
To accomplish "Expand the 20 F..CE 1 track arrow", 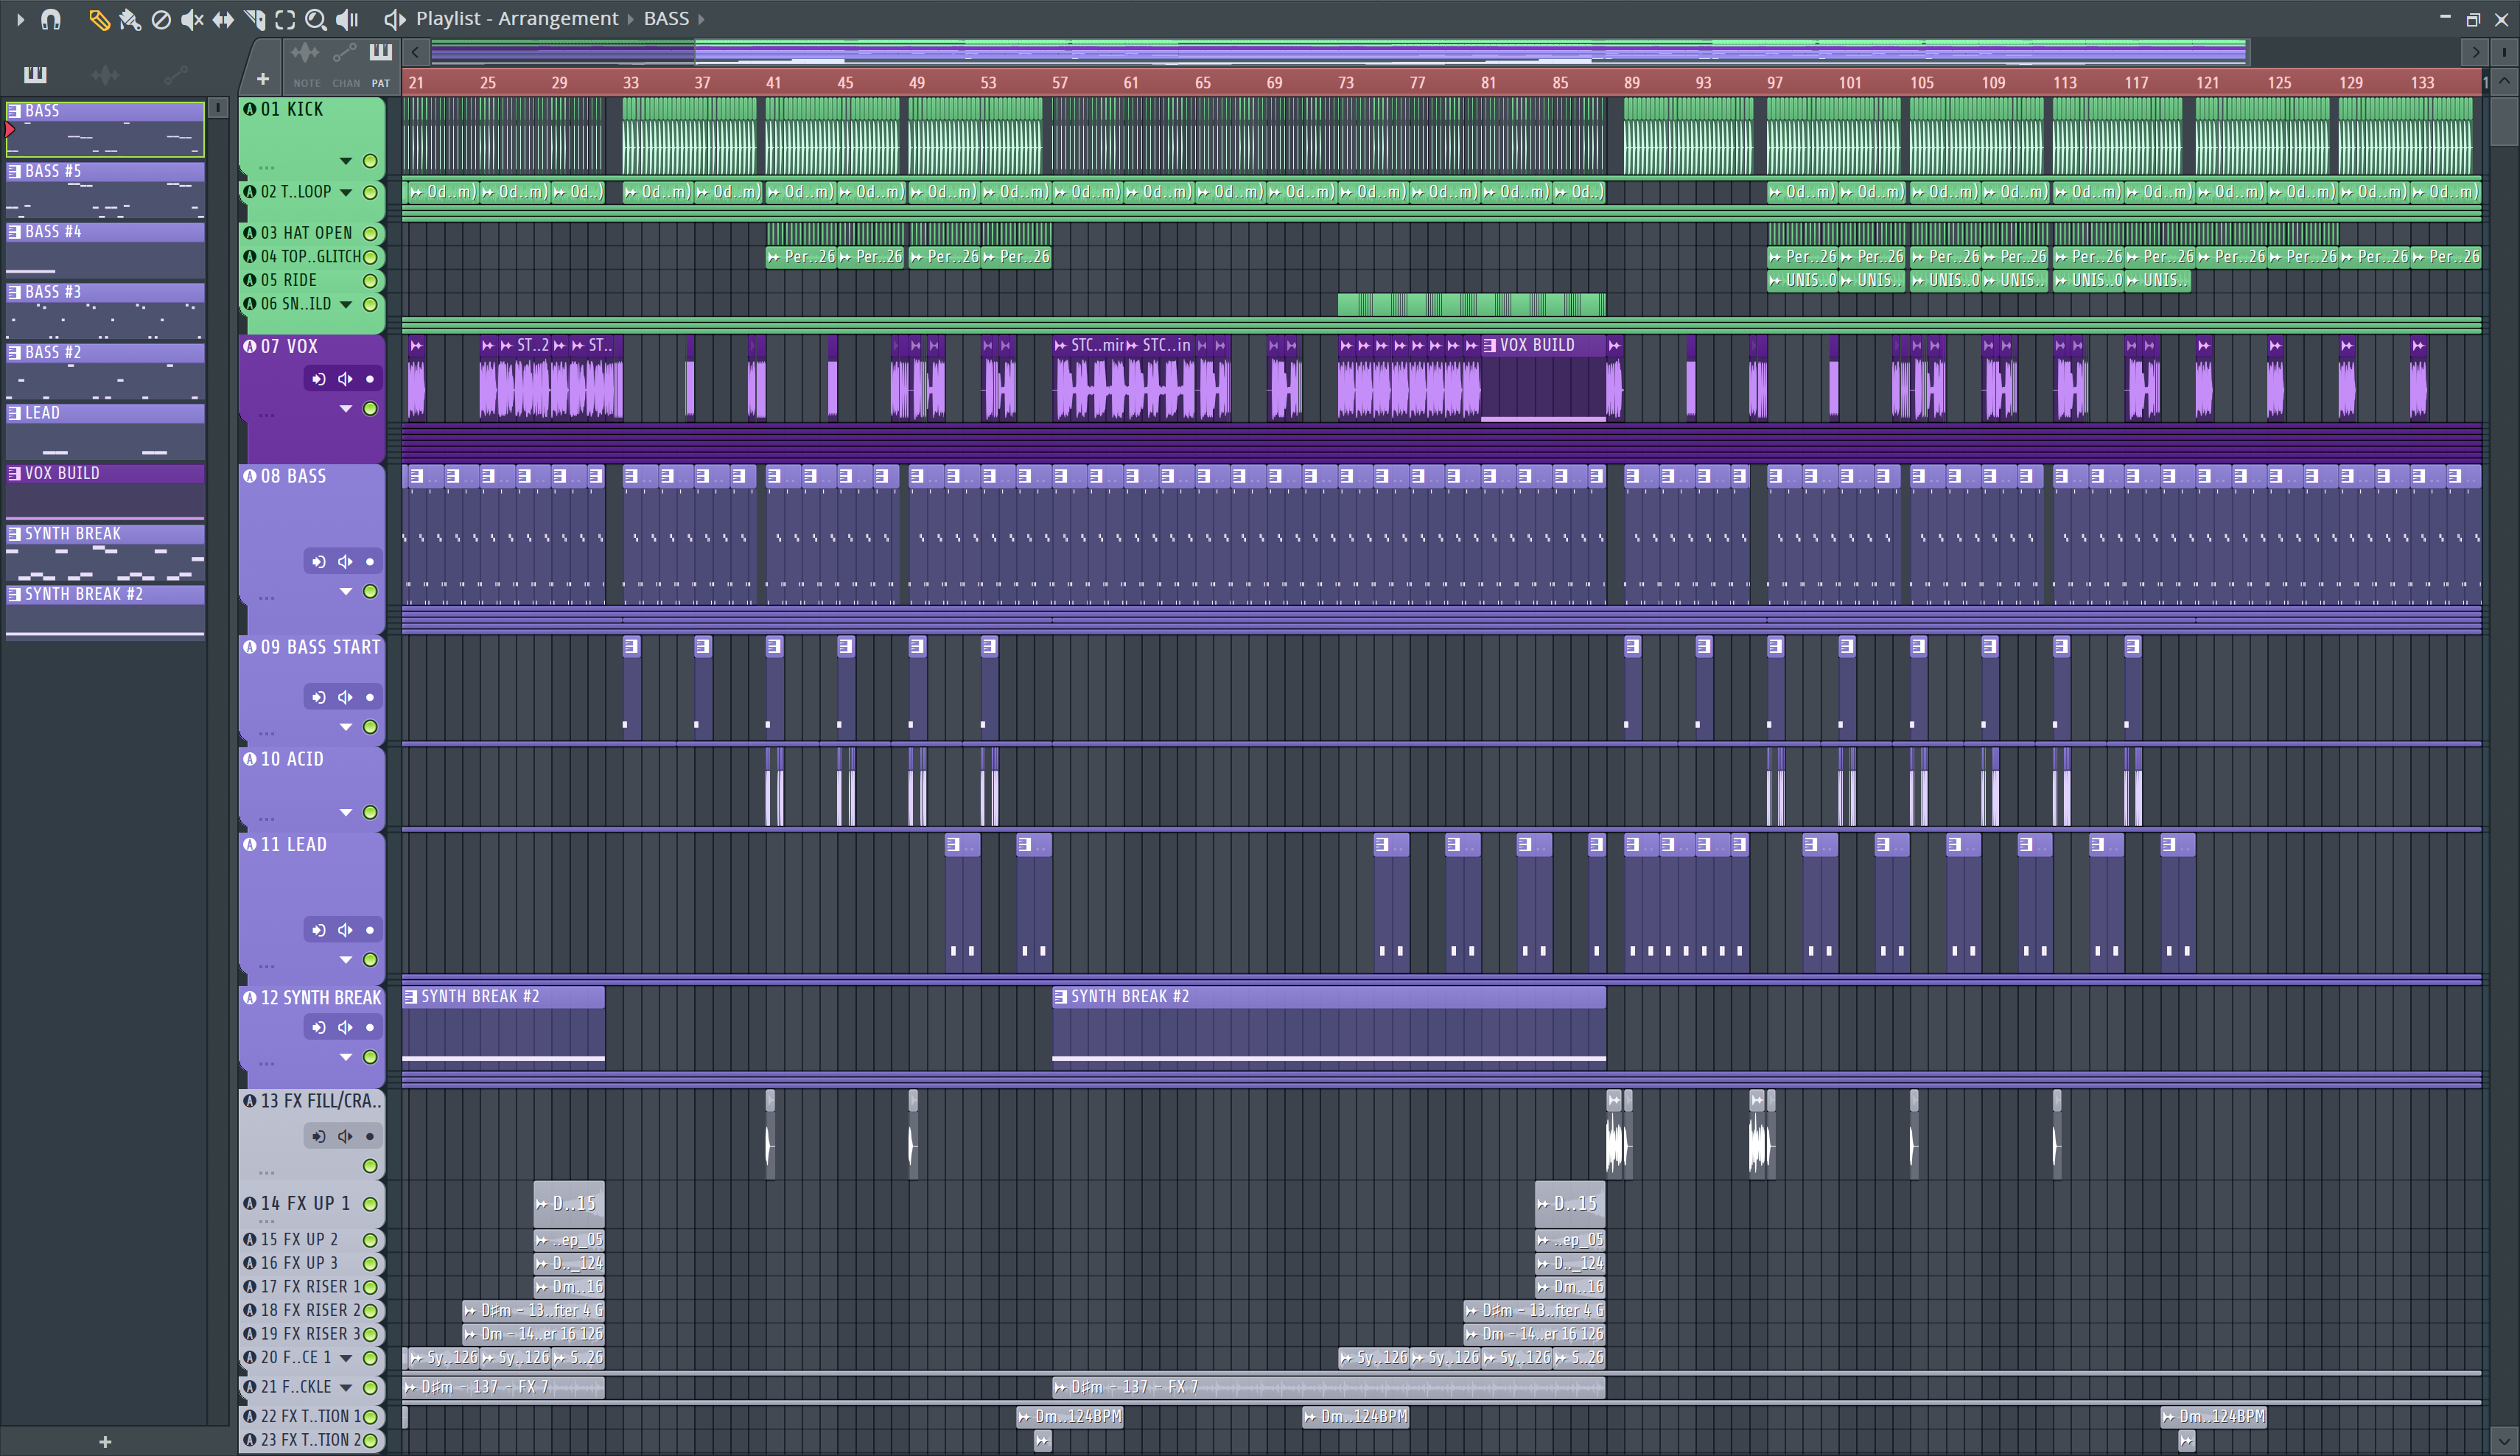I will 346,1358.
